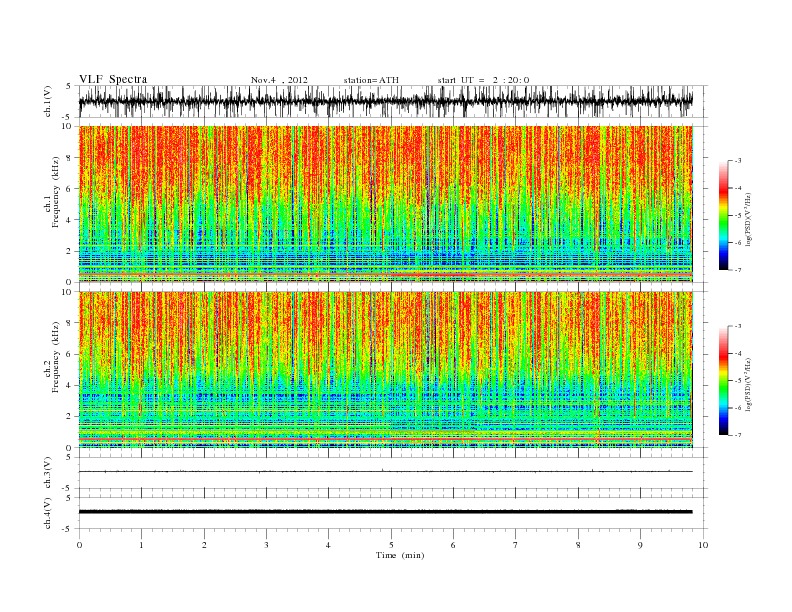
Task: Click the 'Nov.4 , 2012' date label
Action: coord(279,80)
